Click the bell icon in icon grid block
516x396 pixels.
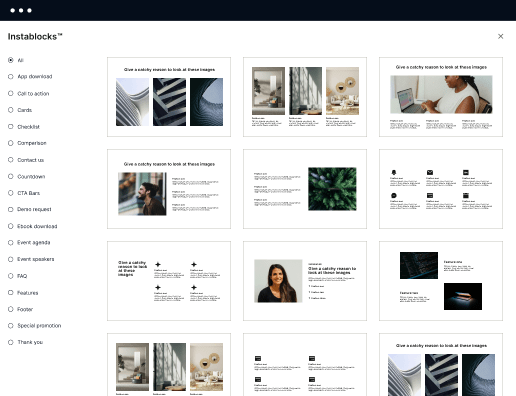(x=394, y=172)
